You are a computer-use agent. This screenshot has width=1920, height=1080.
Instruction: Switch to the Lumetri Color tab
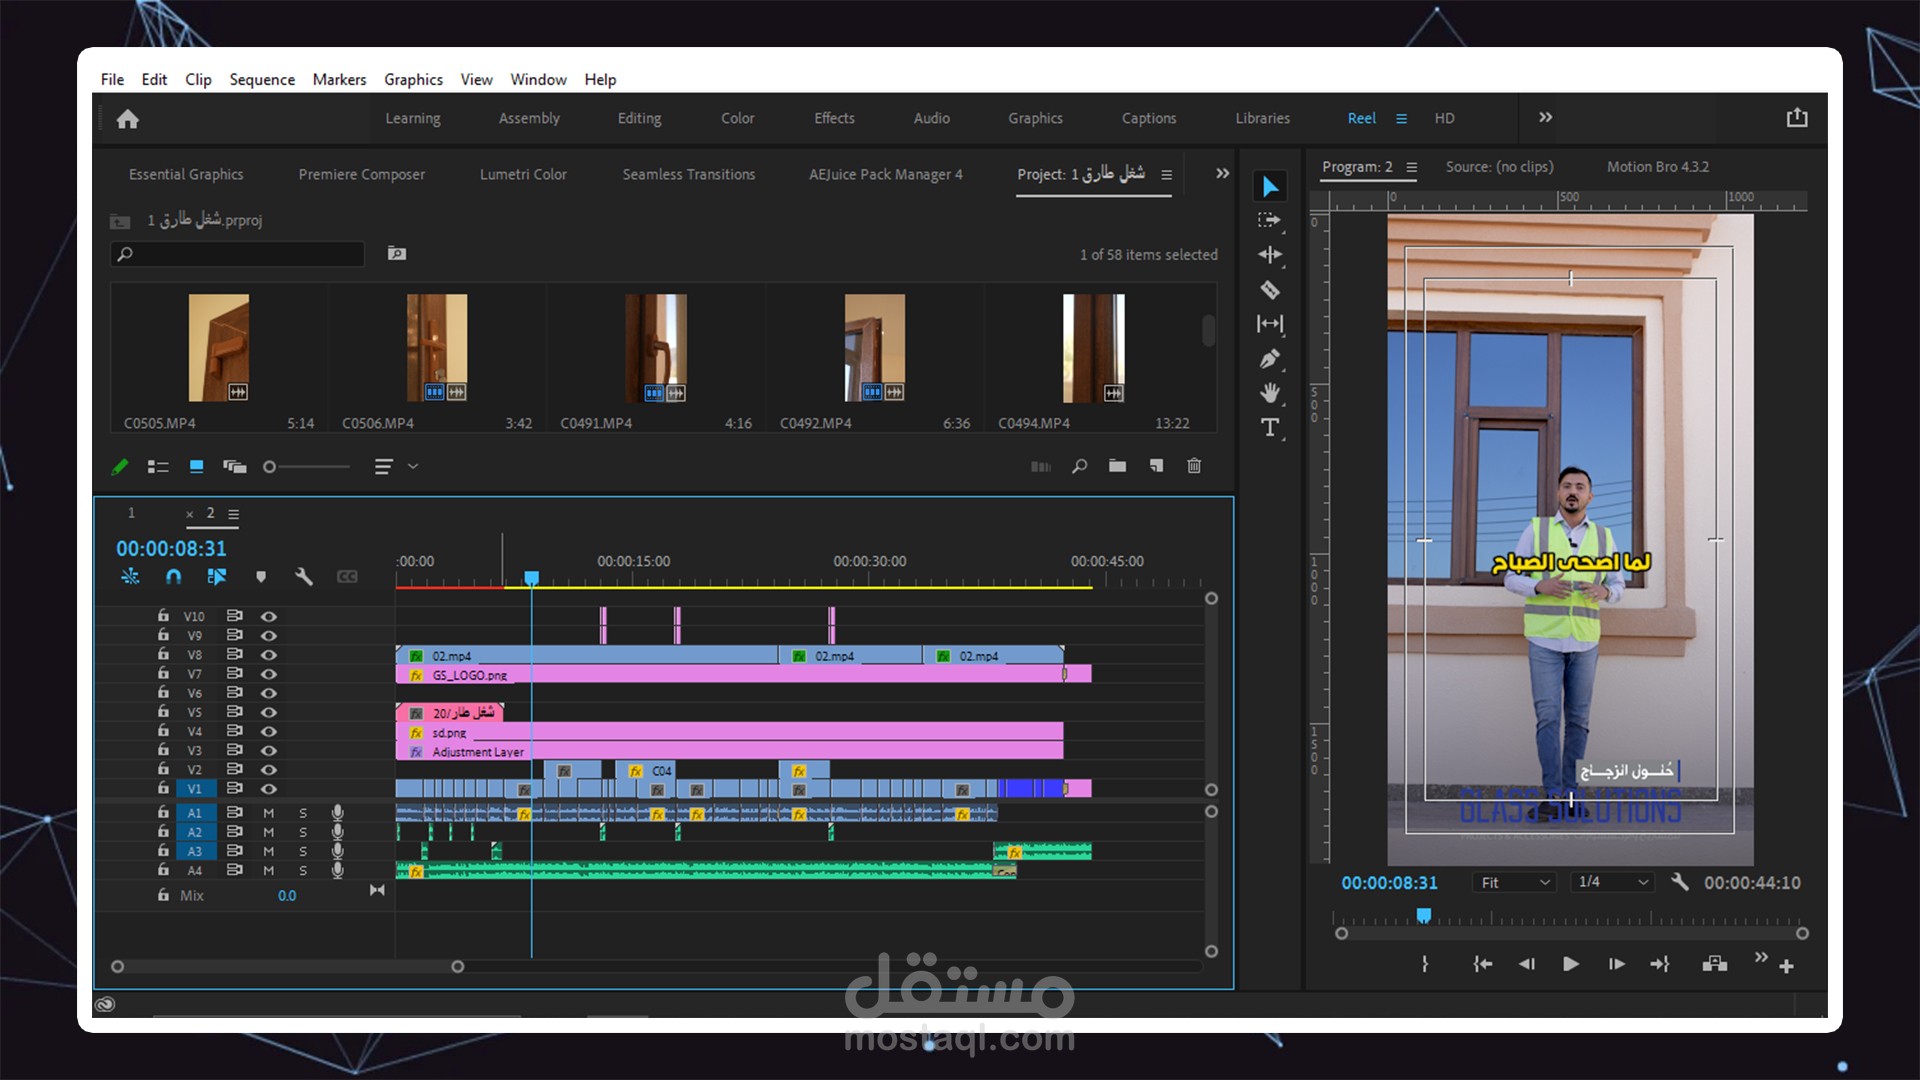point(523,174)
